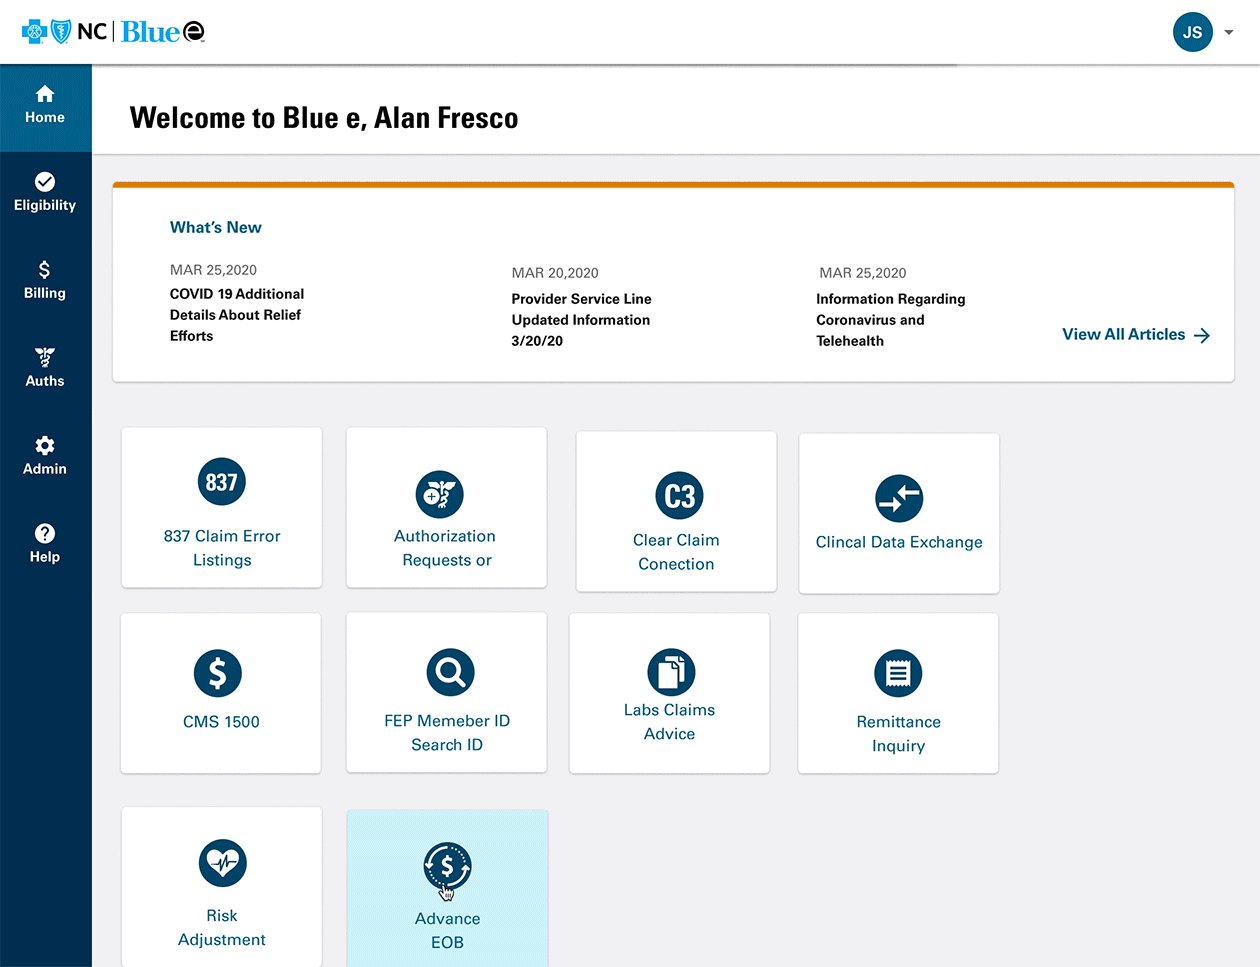Viewport: 1260px width, 967px height.
Task: Open the Advance EOB label
Action: [x=447, y=931]
